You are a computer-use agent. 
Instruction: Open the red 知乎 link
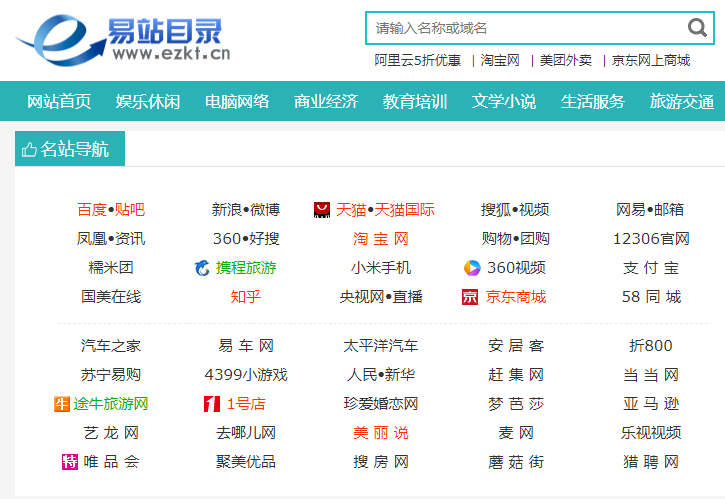pyautogui.click(x=246, y=297)
